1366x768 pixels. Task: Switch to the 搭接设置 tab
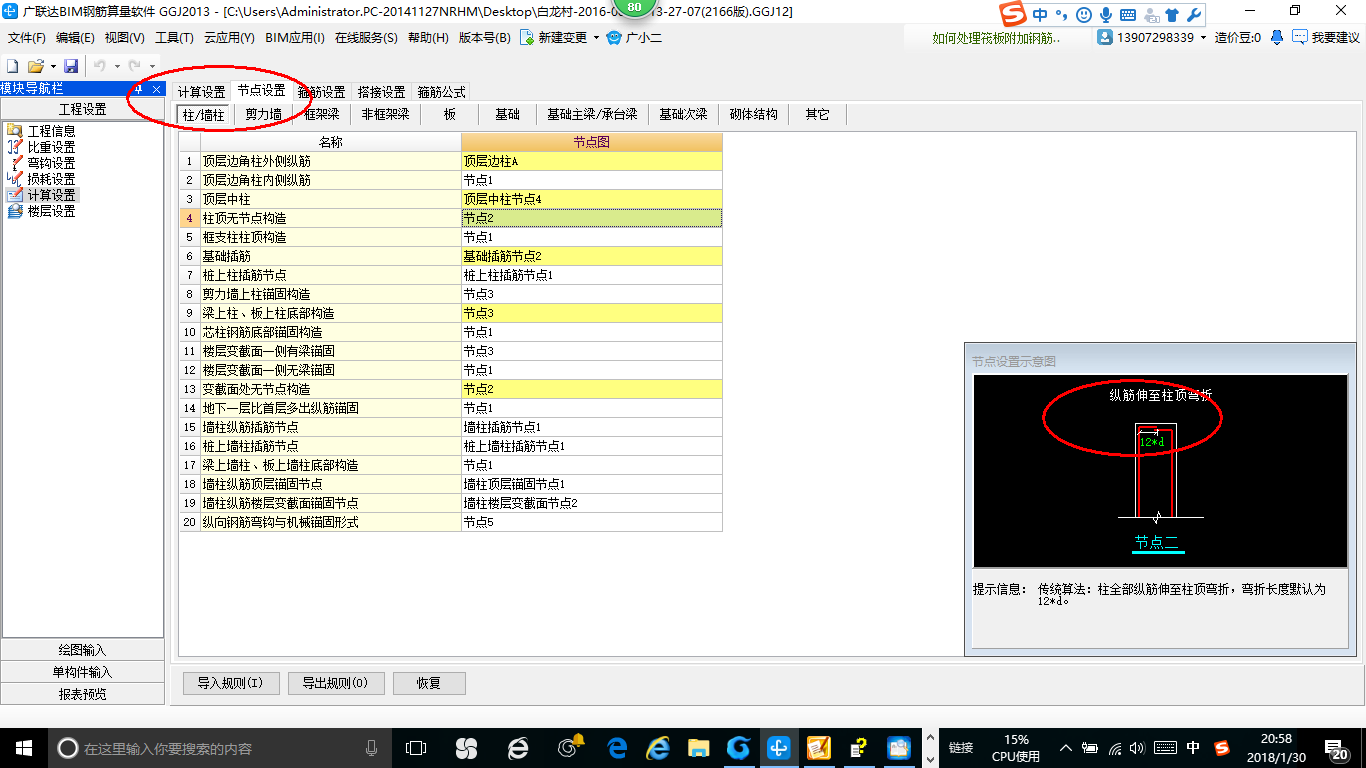(x=381, y=92)
